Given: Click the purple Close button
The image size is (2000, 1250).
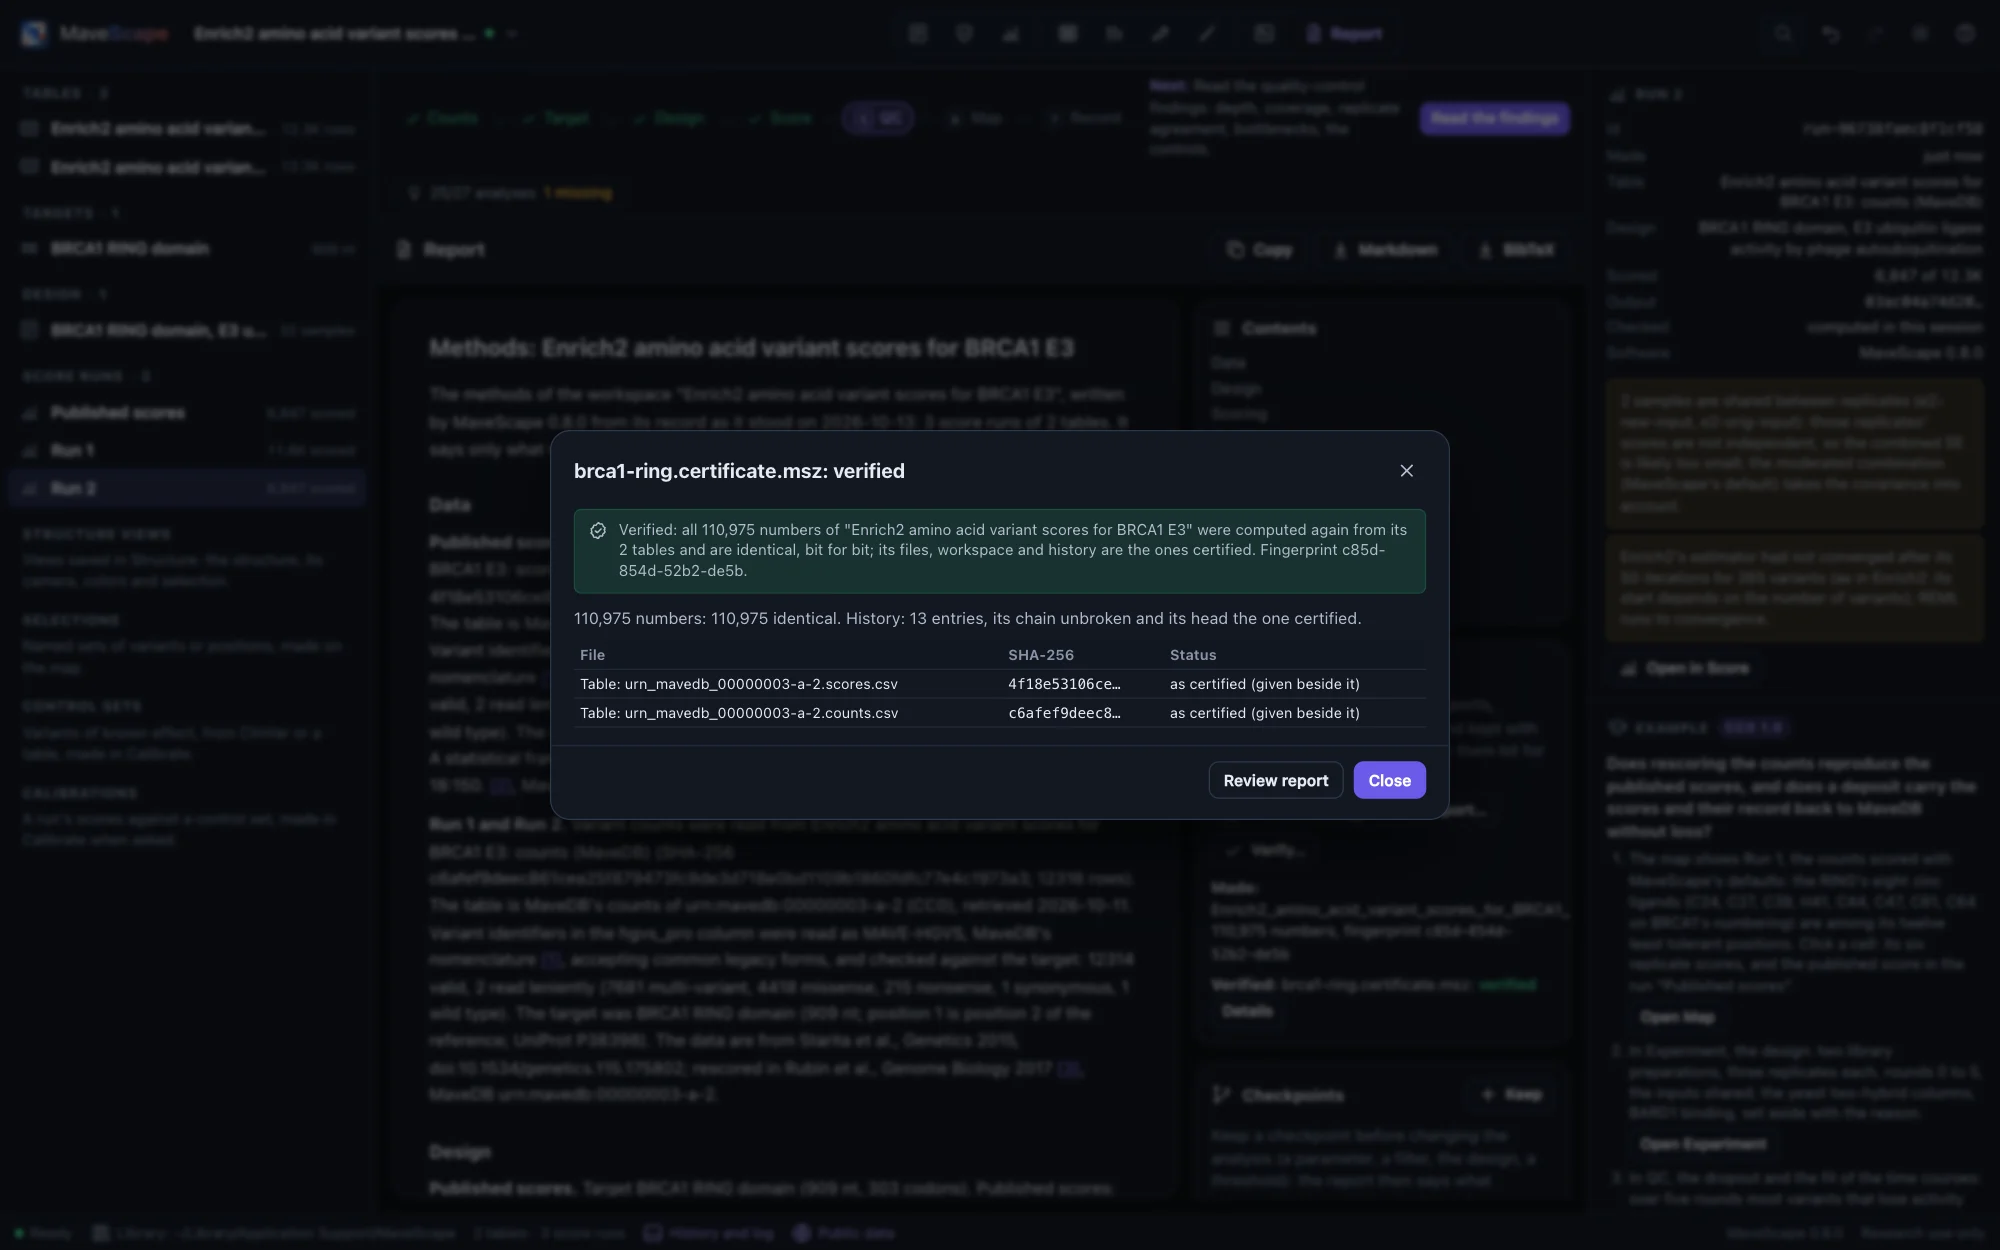Looking at the screenshot, I should click(x=1389, y=781).
